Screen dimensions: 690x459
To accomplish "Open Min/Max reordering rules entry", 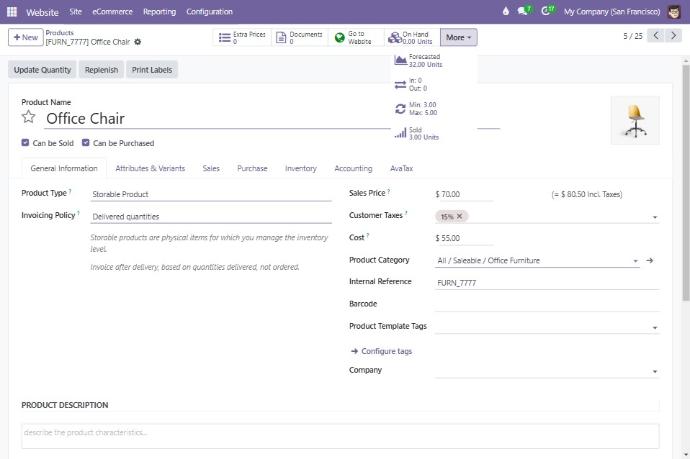I will click(x=433, y=109).
